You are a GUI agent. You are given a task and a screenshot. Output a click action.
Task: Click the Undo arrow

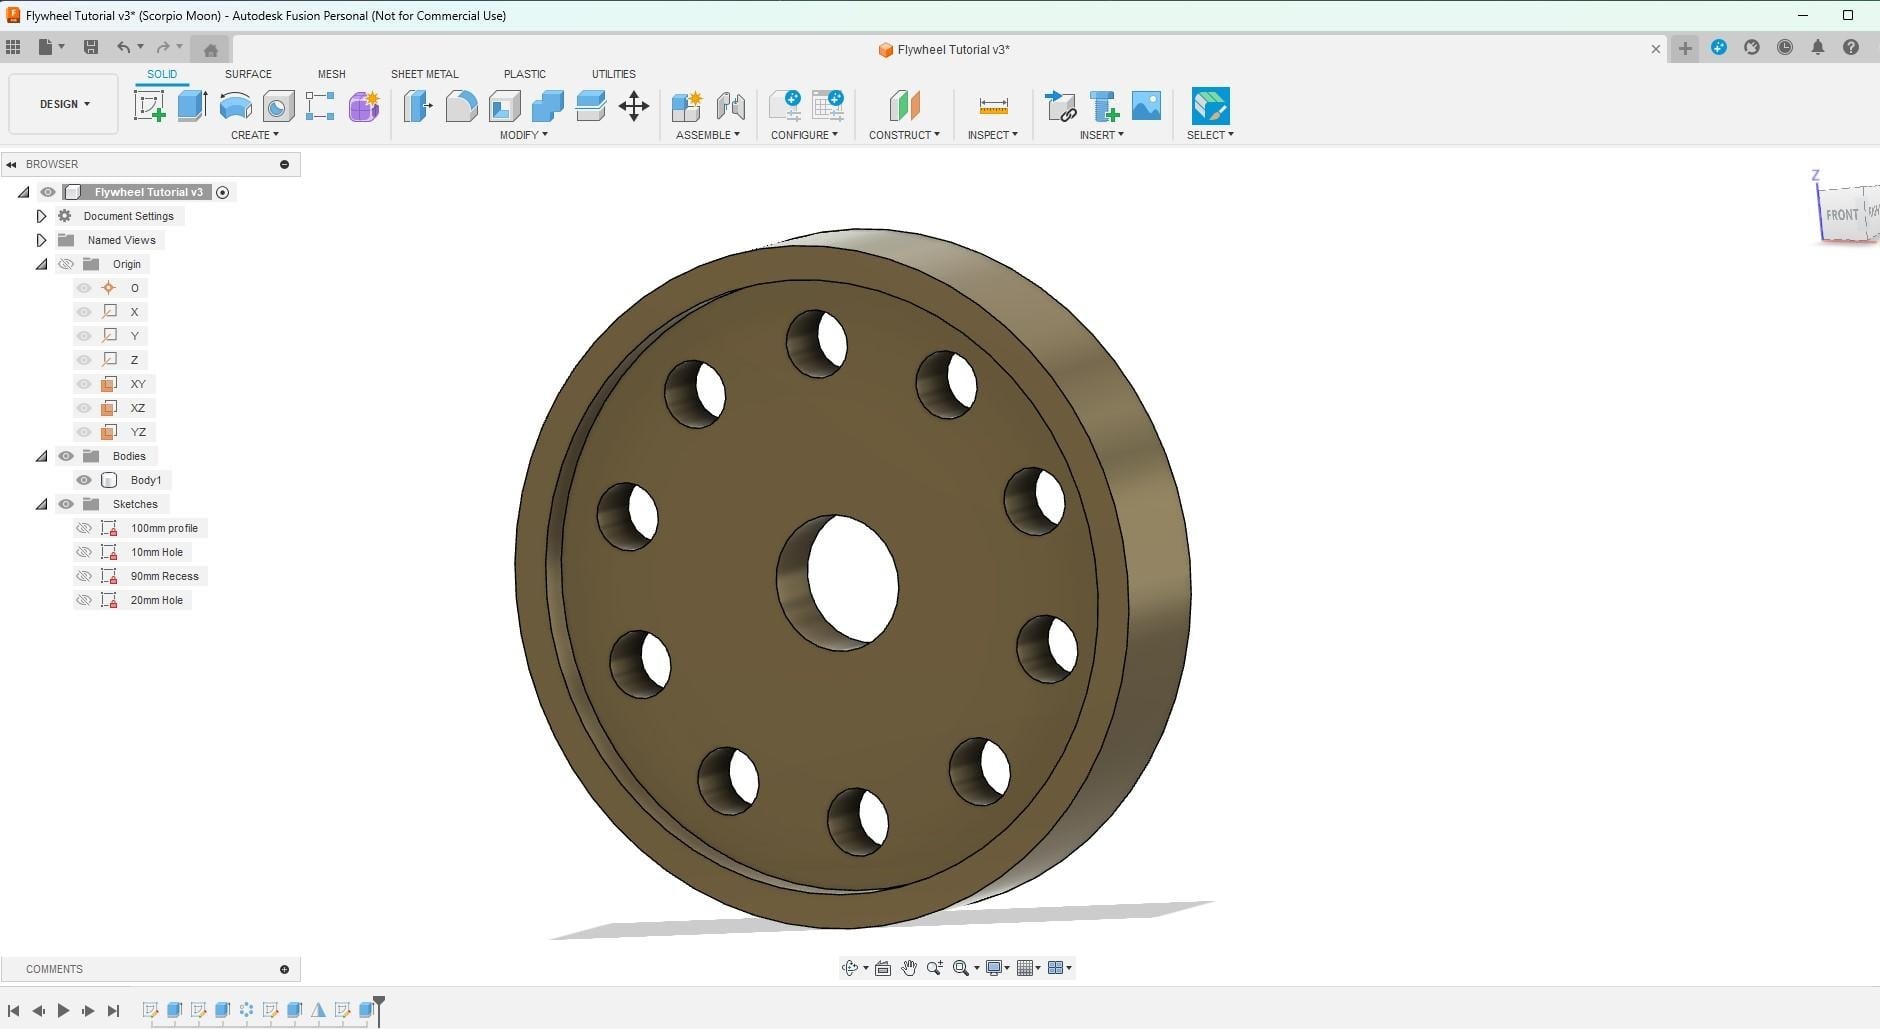[123, 47]
